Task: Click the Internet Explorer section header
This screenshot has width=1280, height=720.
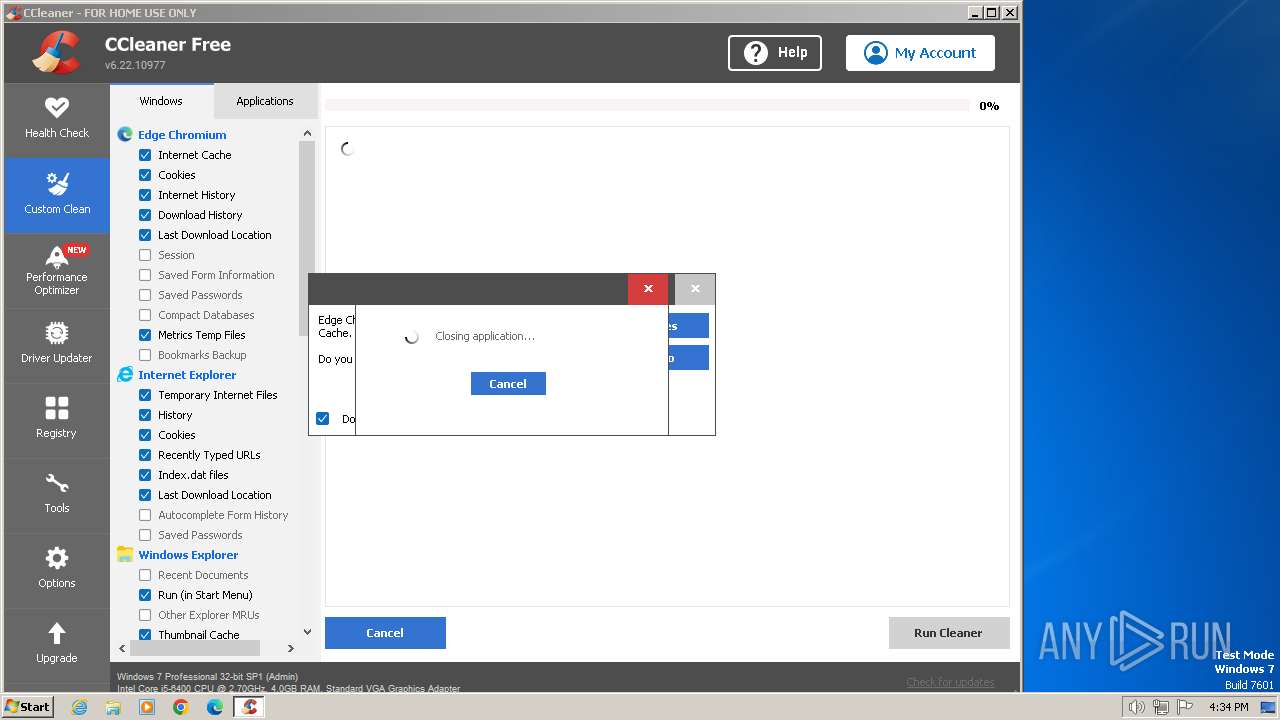Action: point(187,375)
